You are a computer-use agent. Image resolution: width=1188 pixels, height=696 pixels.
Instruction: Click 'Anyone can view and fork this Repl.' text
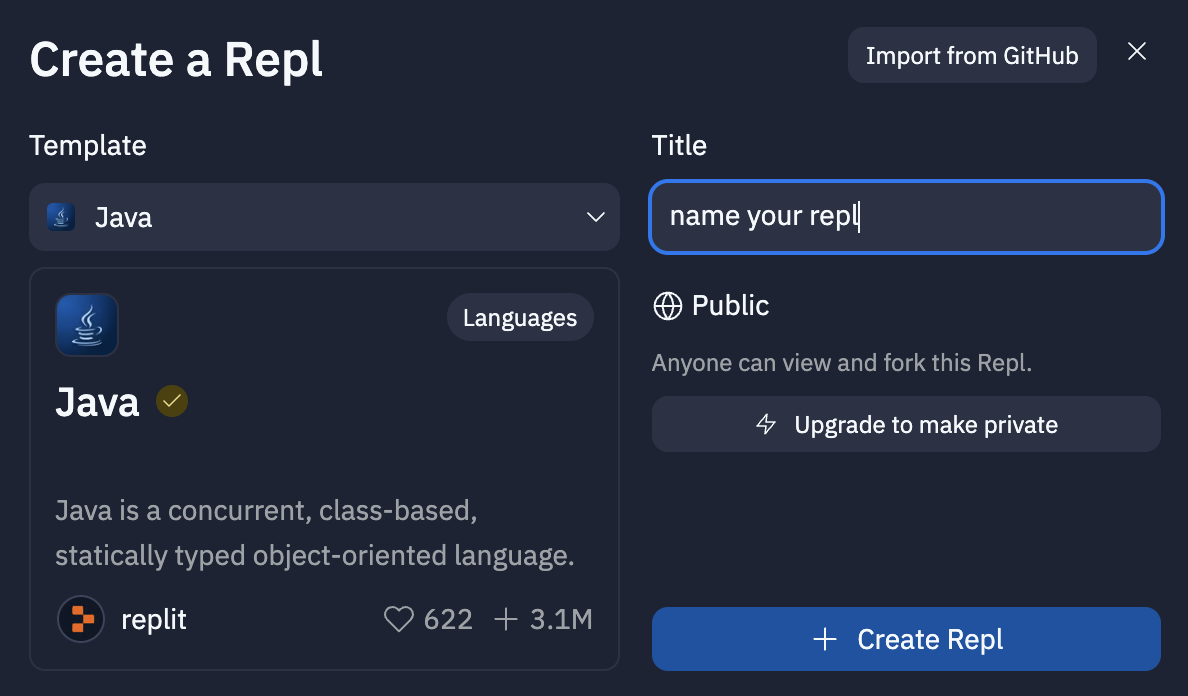click(x=842, y=363)
